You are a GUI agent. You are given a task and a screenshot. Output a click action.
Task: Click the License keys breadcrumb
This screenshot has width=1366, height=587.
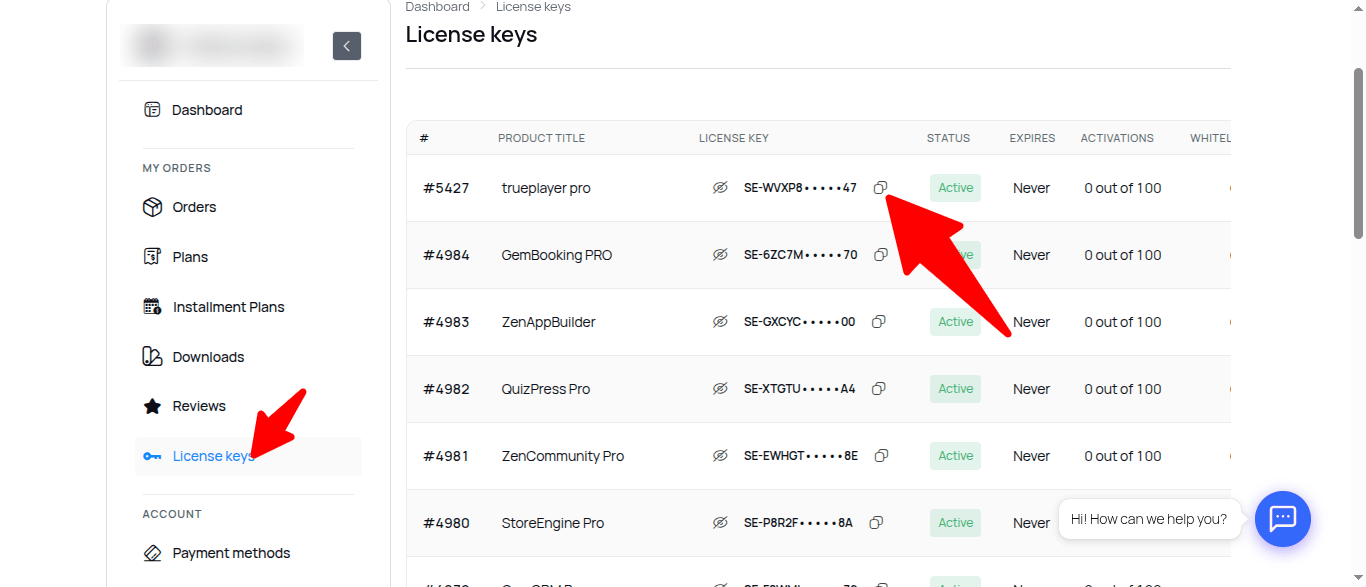click(533, 7)
